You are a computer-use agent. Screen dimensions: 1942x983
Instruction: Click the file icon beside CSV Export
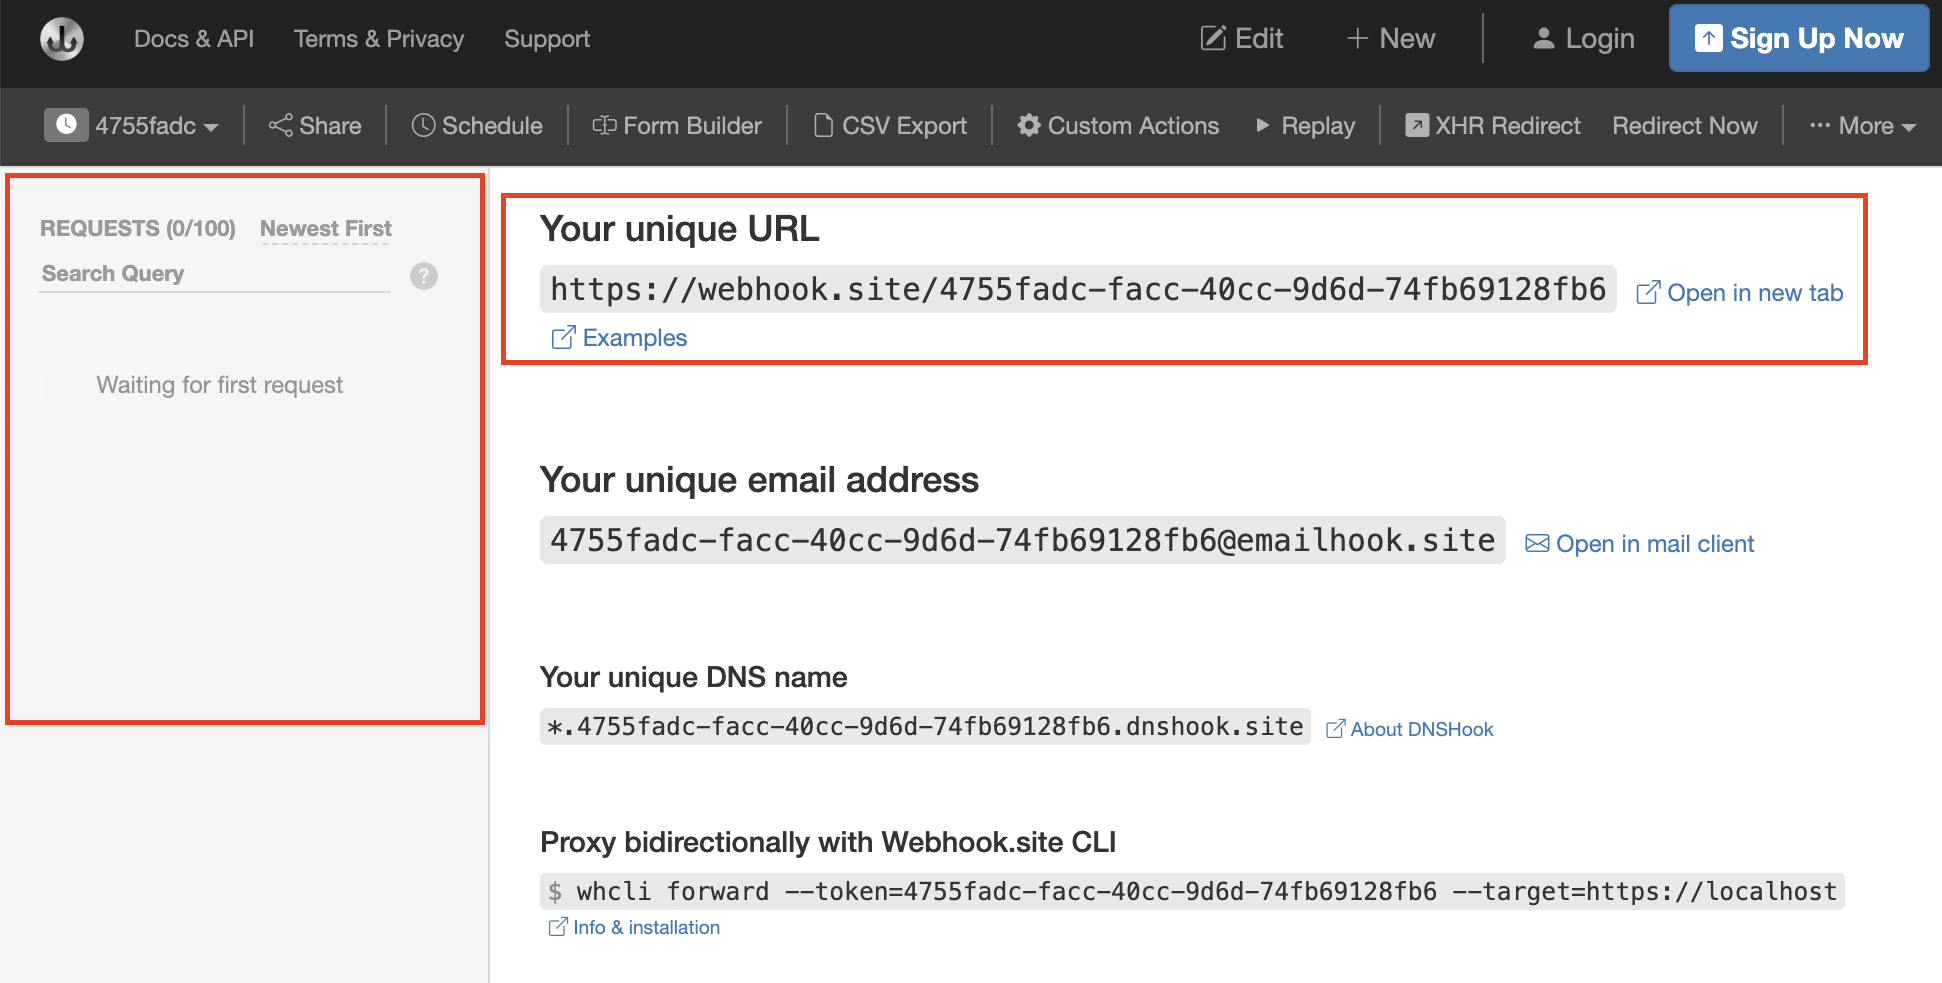click(x=823, y=125)
